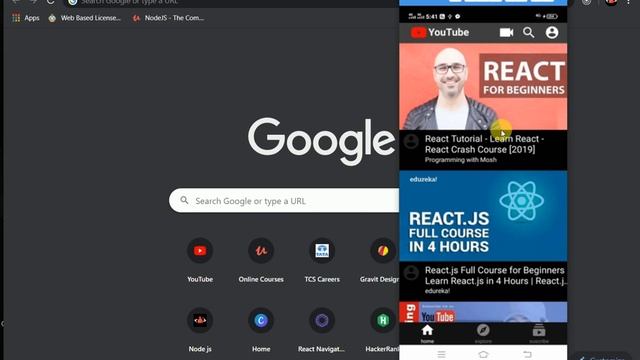Open the React For Beginners video thumbnail
Viewport: 640px width, 360px height.
[x=483, y=87]
